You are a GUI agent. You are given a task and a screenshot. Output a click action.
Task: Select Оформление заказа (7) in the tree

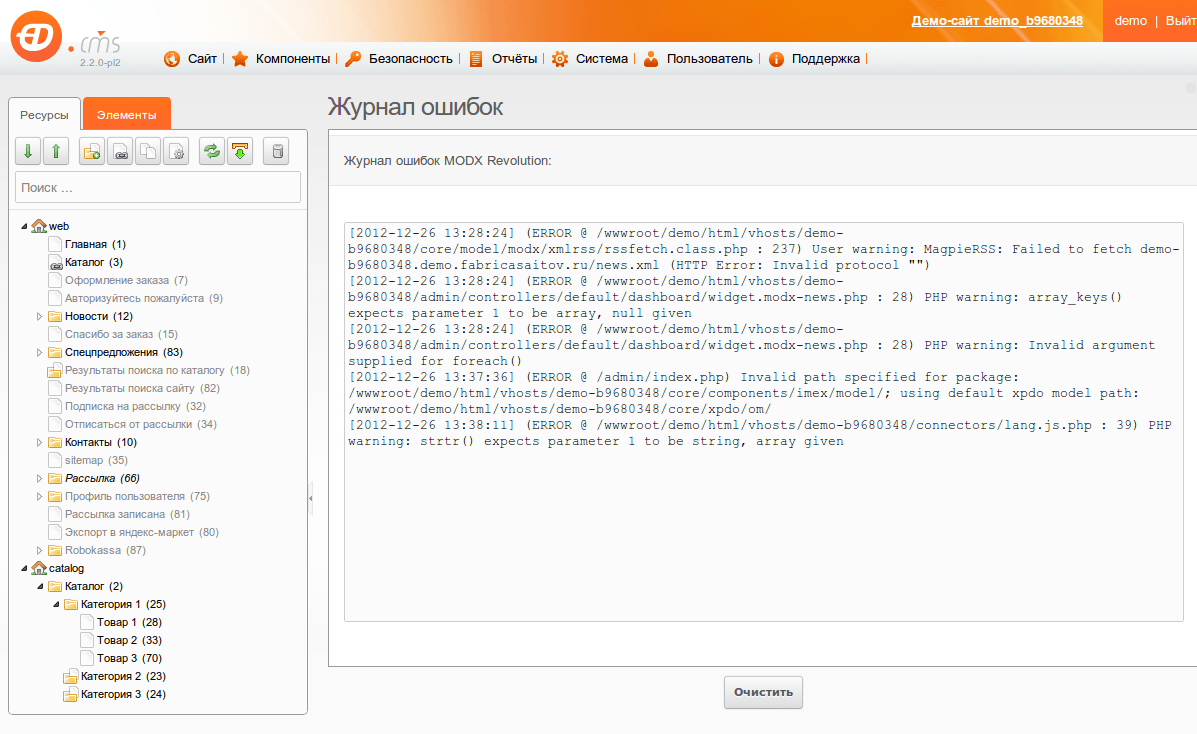coord(126,280)
